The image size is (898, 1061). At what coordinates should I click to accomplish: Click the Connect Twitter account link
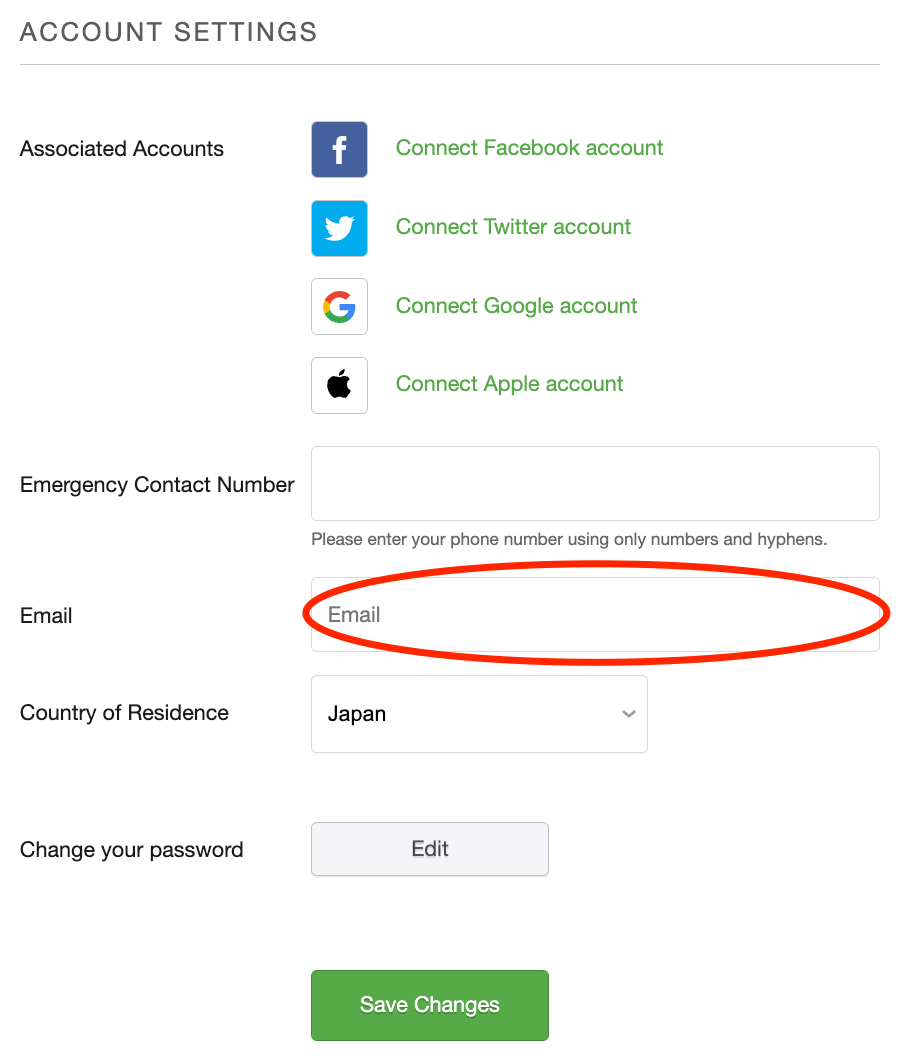(513, 227)
